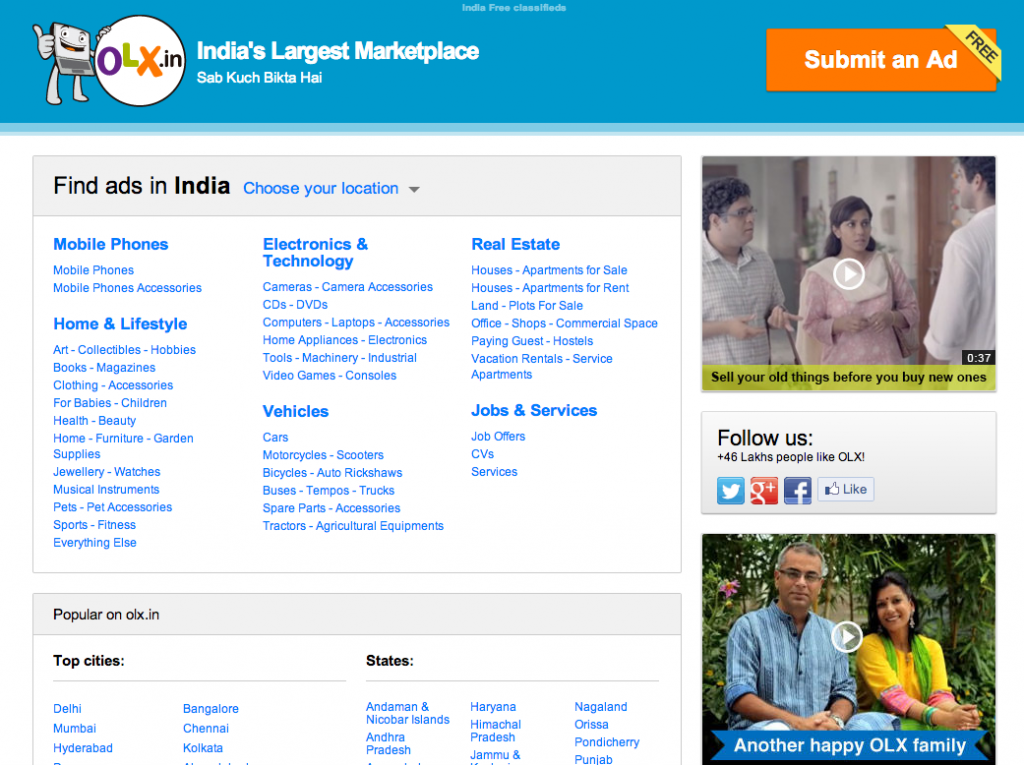Select Jewellery - Watches link
Viewport: 1024px width, 765px height.
pyautogui.click(x=106, y=472)
